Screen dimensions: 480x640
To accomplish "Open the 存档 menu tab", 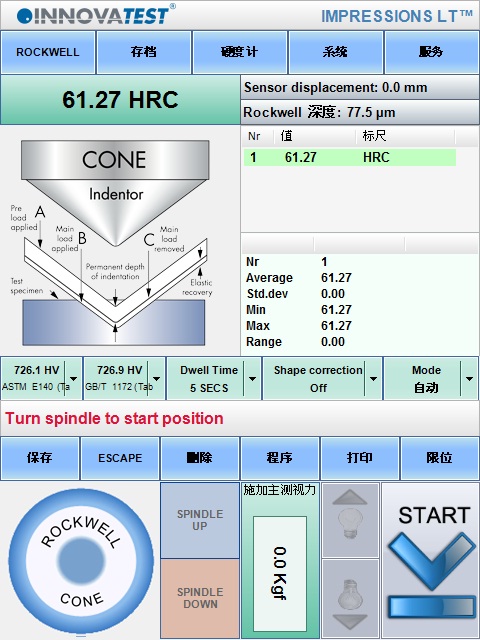I will pos(144,52).
